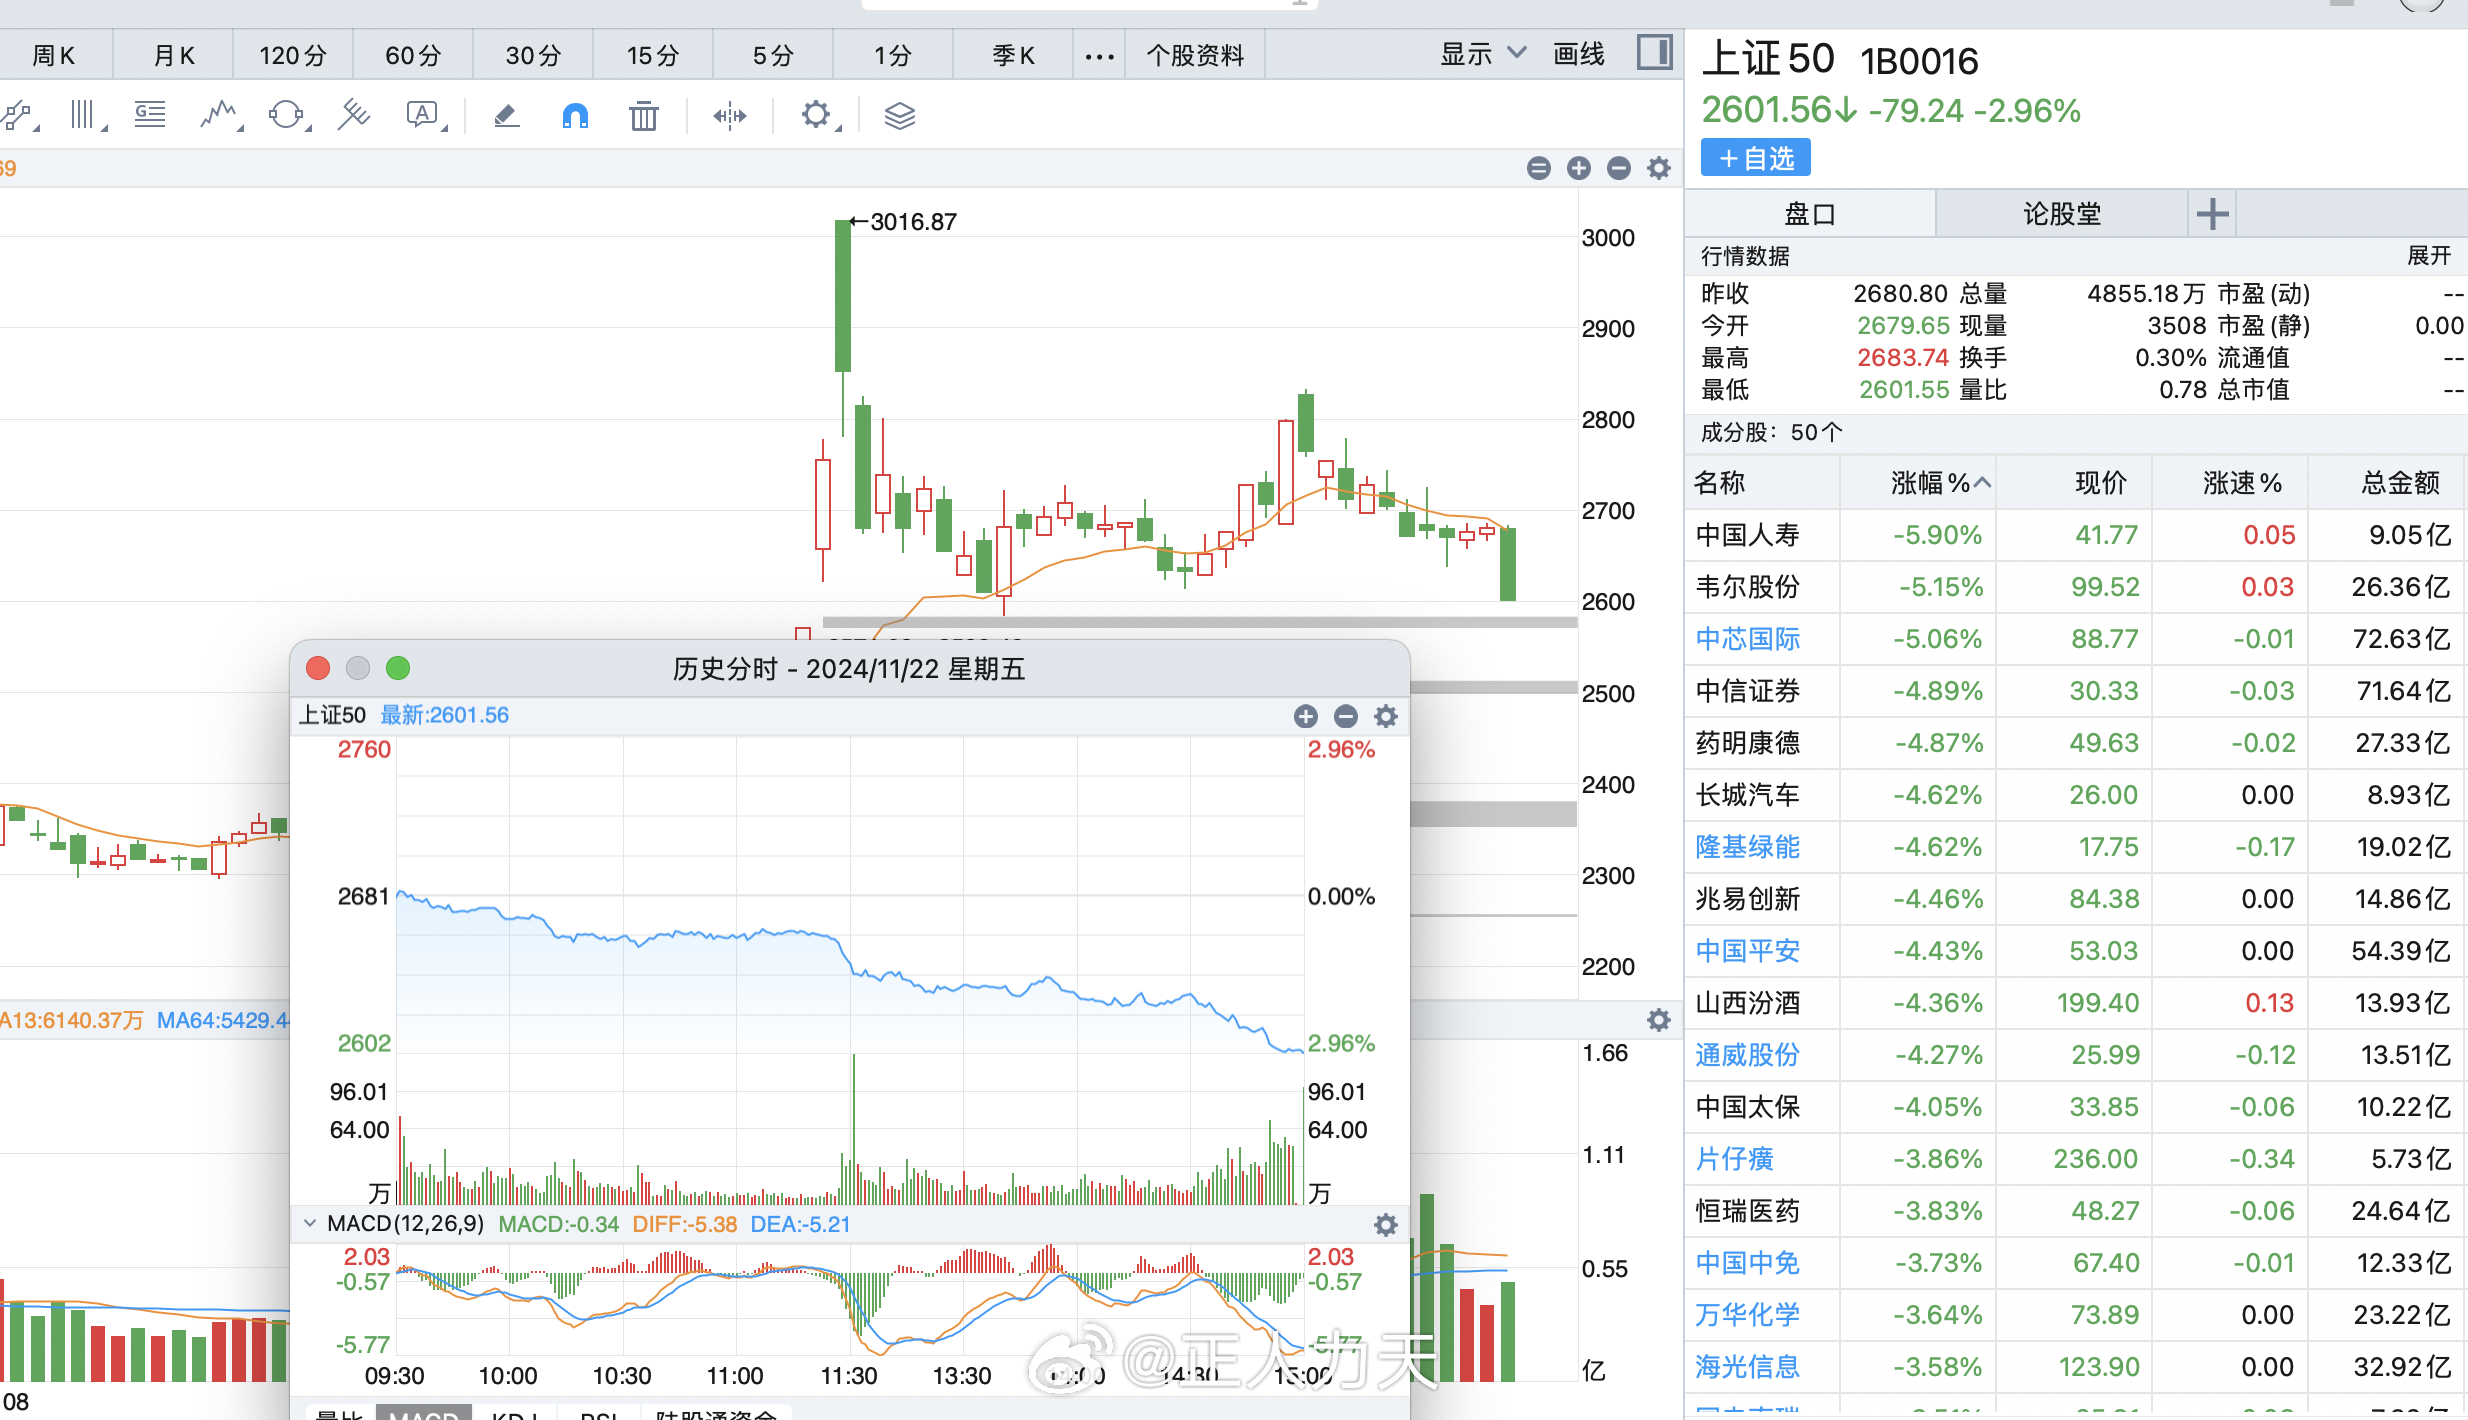
Task: Zoom out with minus icon in 历史分时 window
Action: pyautogui.click(x=1346, y=716)
